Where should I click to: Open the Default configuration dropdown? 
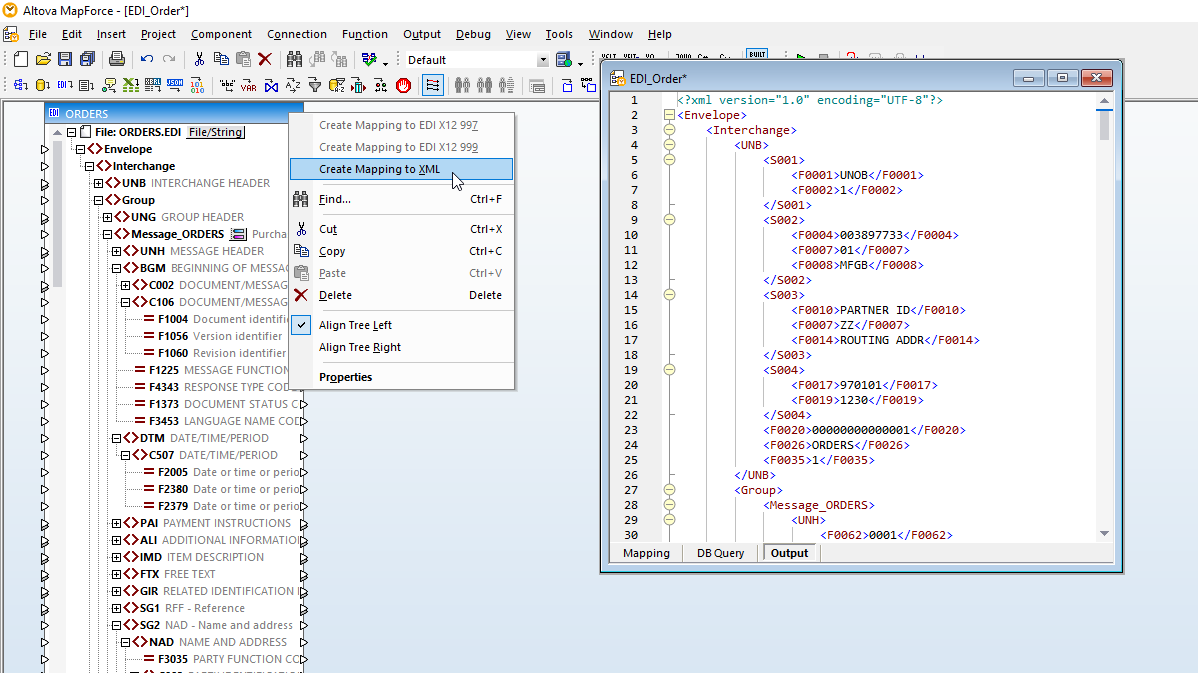click(542, 60)
